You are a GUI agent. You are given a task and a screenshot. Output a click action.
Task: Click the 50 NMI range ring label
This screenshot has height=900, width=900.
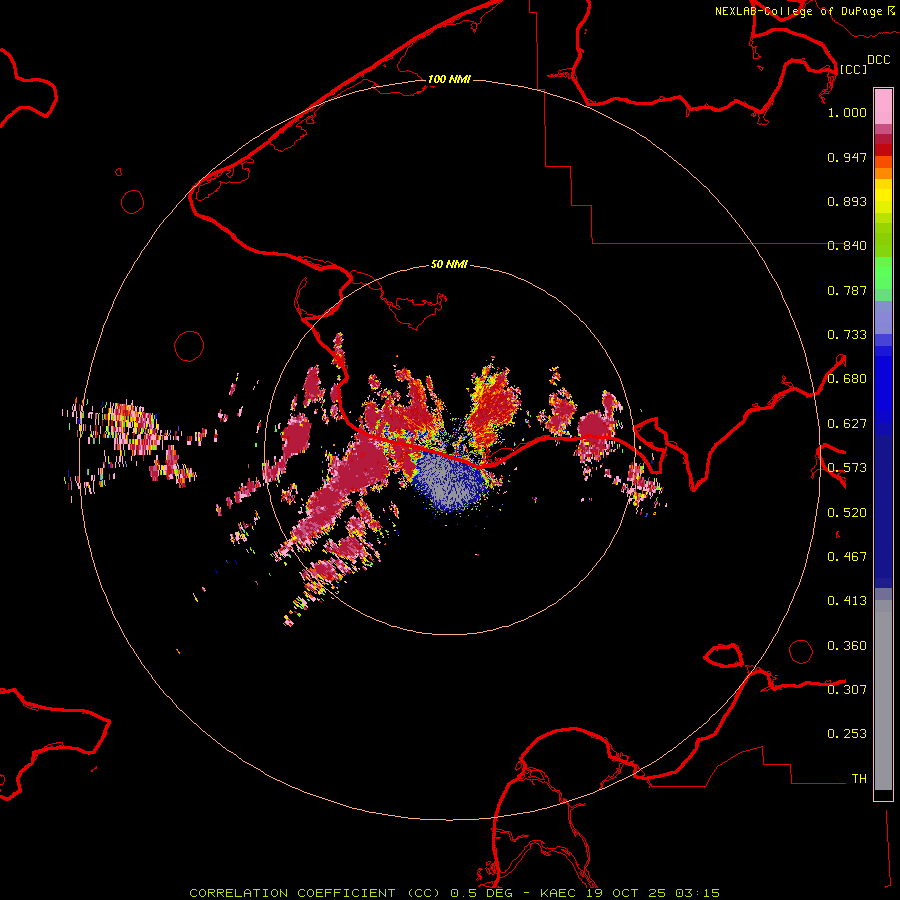coord(449,264)
